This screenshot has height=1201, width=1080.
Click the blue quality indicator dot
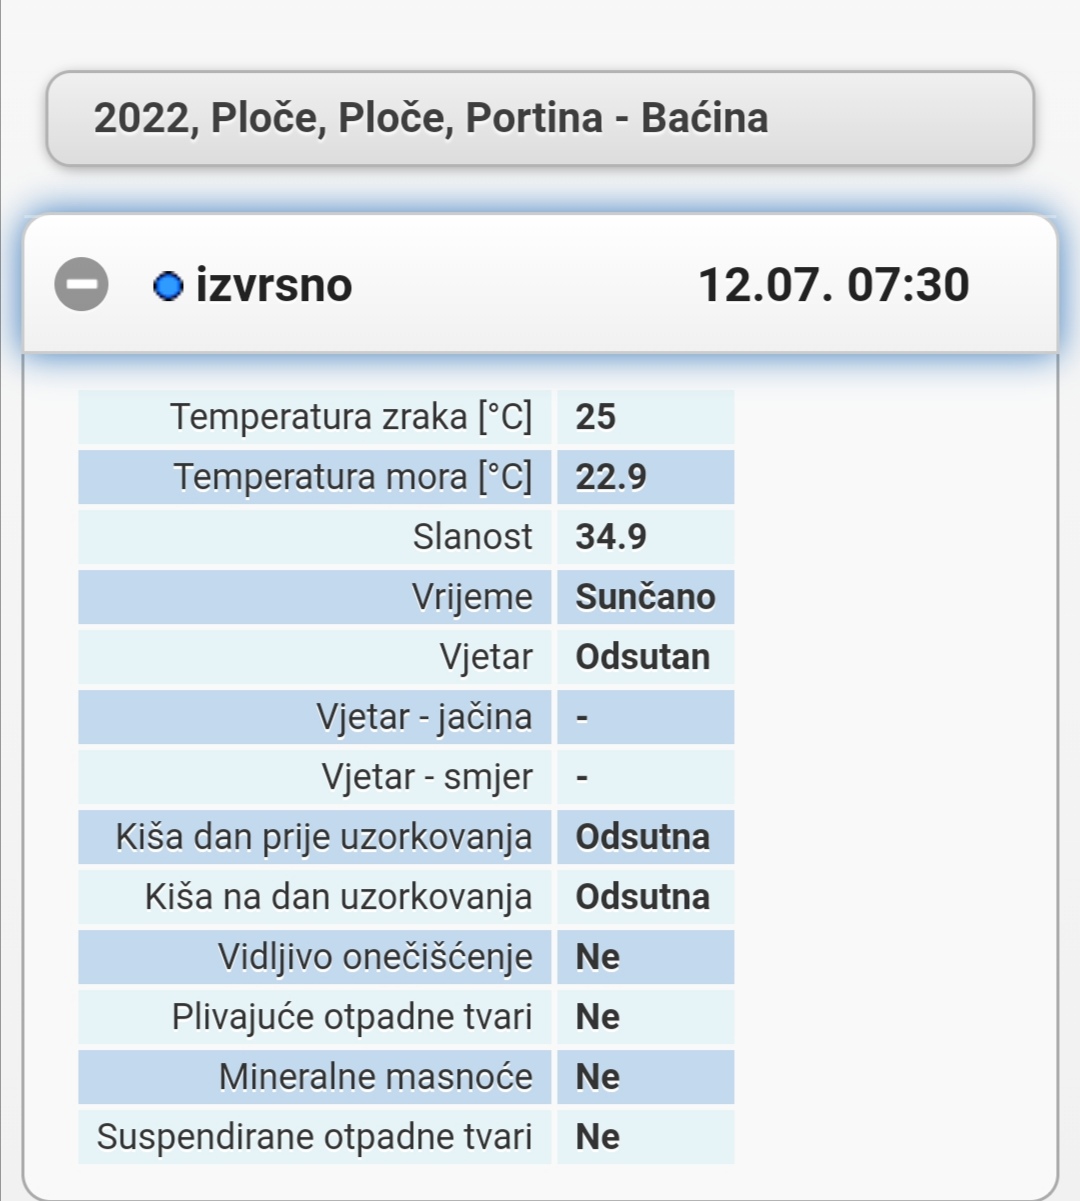point(168,287)
